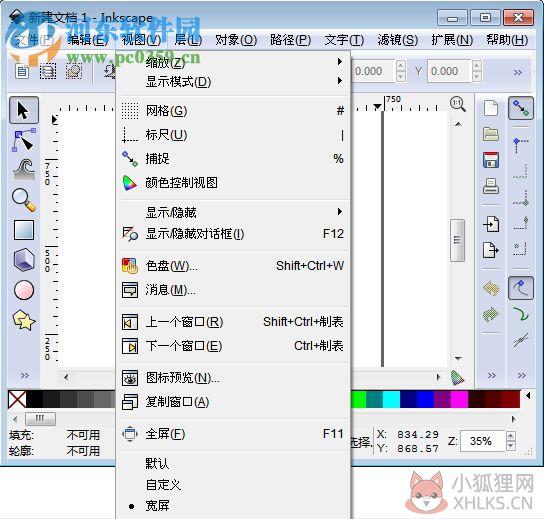The width and height of the screenshot is (544, 519).
Task: Expand the toolbox overflow chevron at left
Action: (x=24, y=375)
